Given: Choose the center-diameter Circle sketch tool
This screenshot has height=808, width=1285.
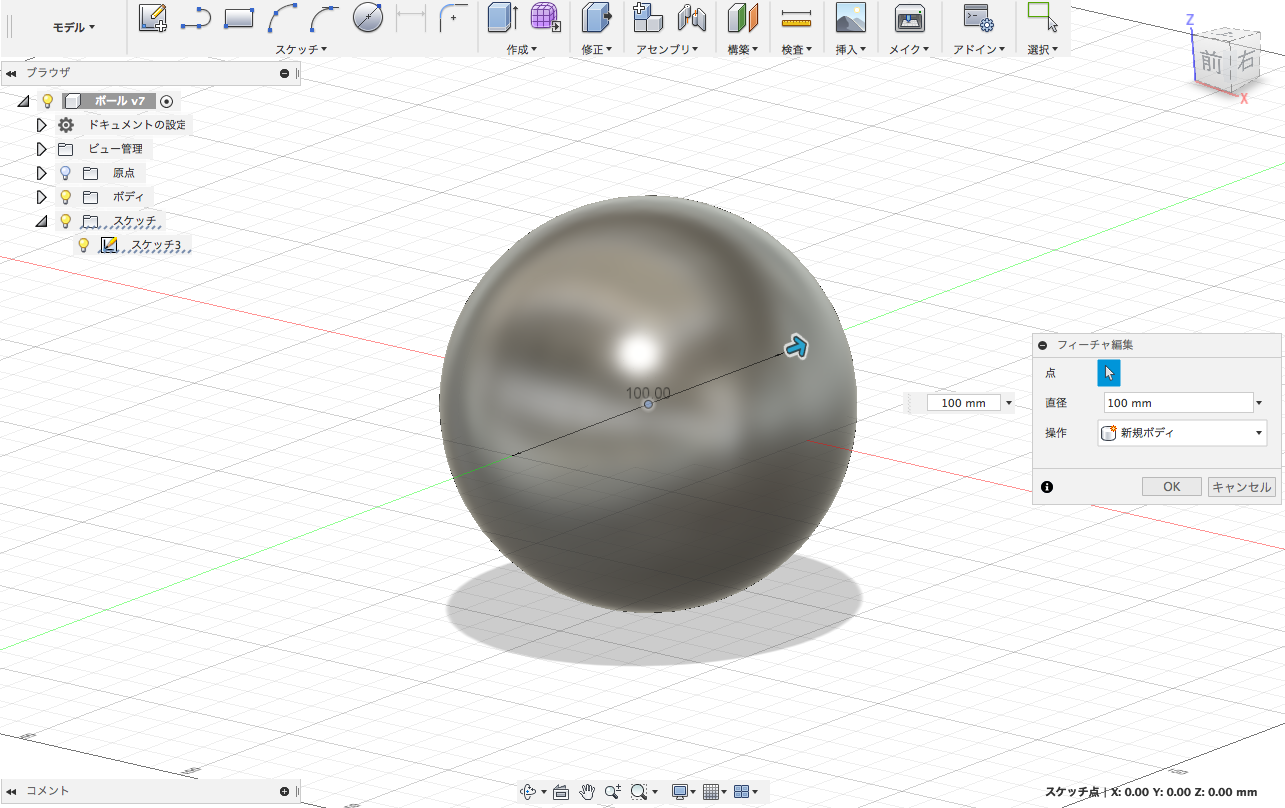Looking at the screenshot, I should point(368,17).
